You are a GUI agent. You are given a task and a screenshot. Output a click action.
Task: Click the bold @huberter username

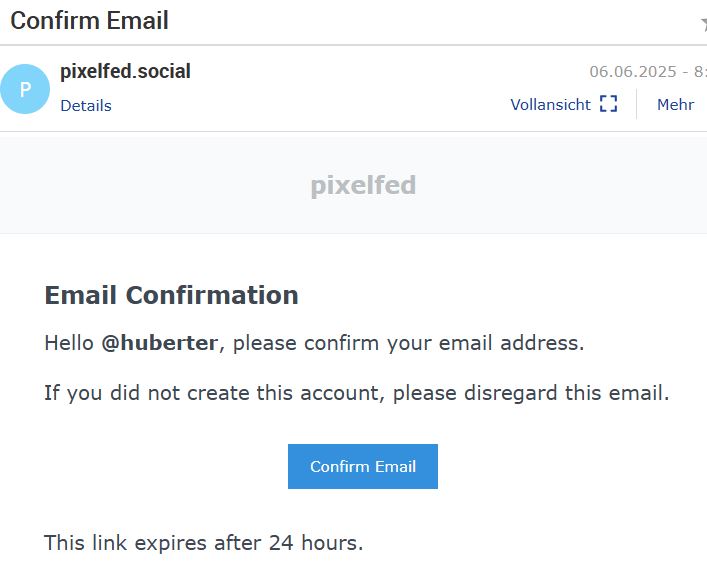[x=160, y=343]
